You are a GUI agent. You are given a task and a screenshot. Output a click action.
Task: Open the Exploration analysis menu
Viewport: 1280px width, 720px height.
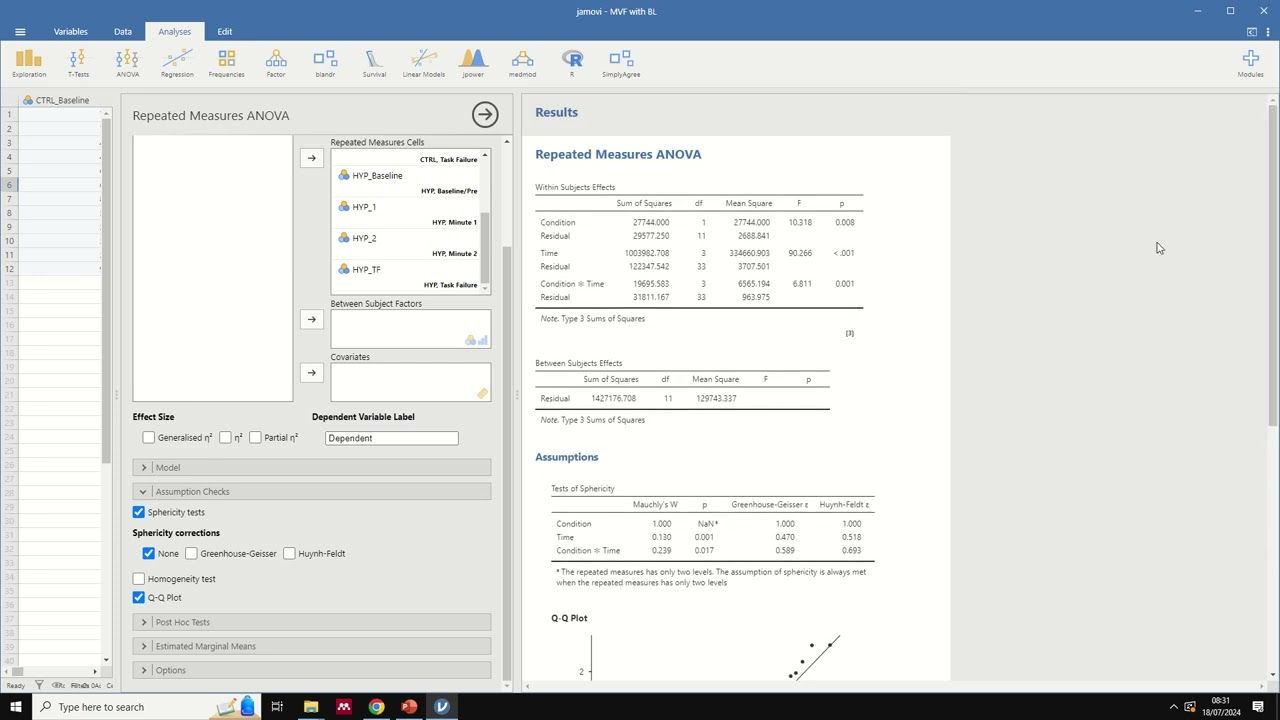(29, 64)
